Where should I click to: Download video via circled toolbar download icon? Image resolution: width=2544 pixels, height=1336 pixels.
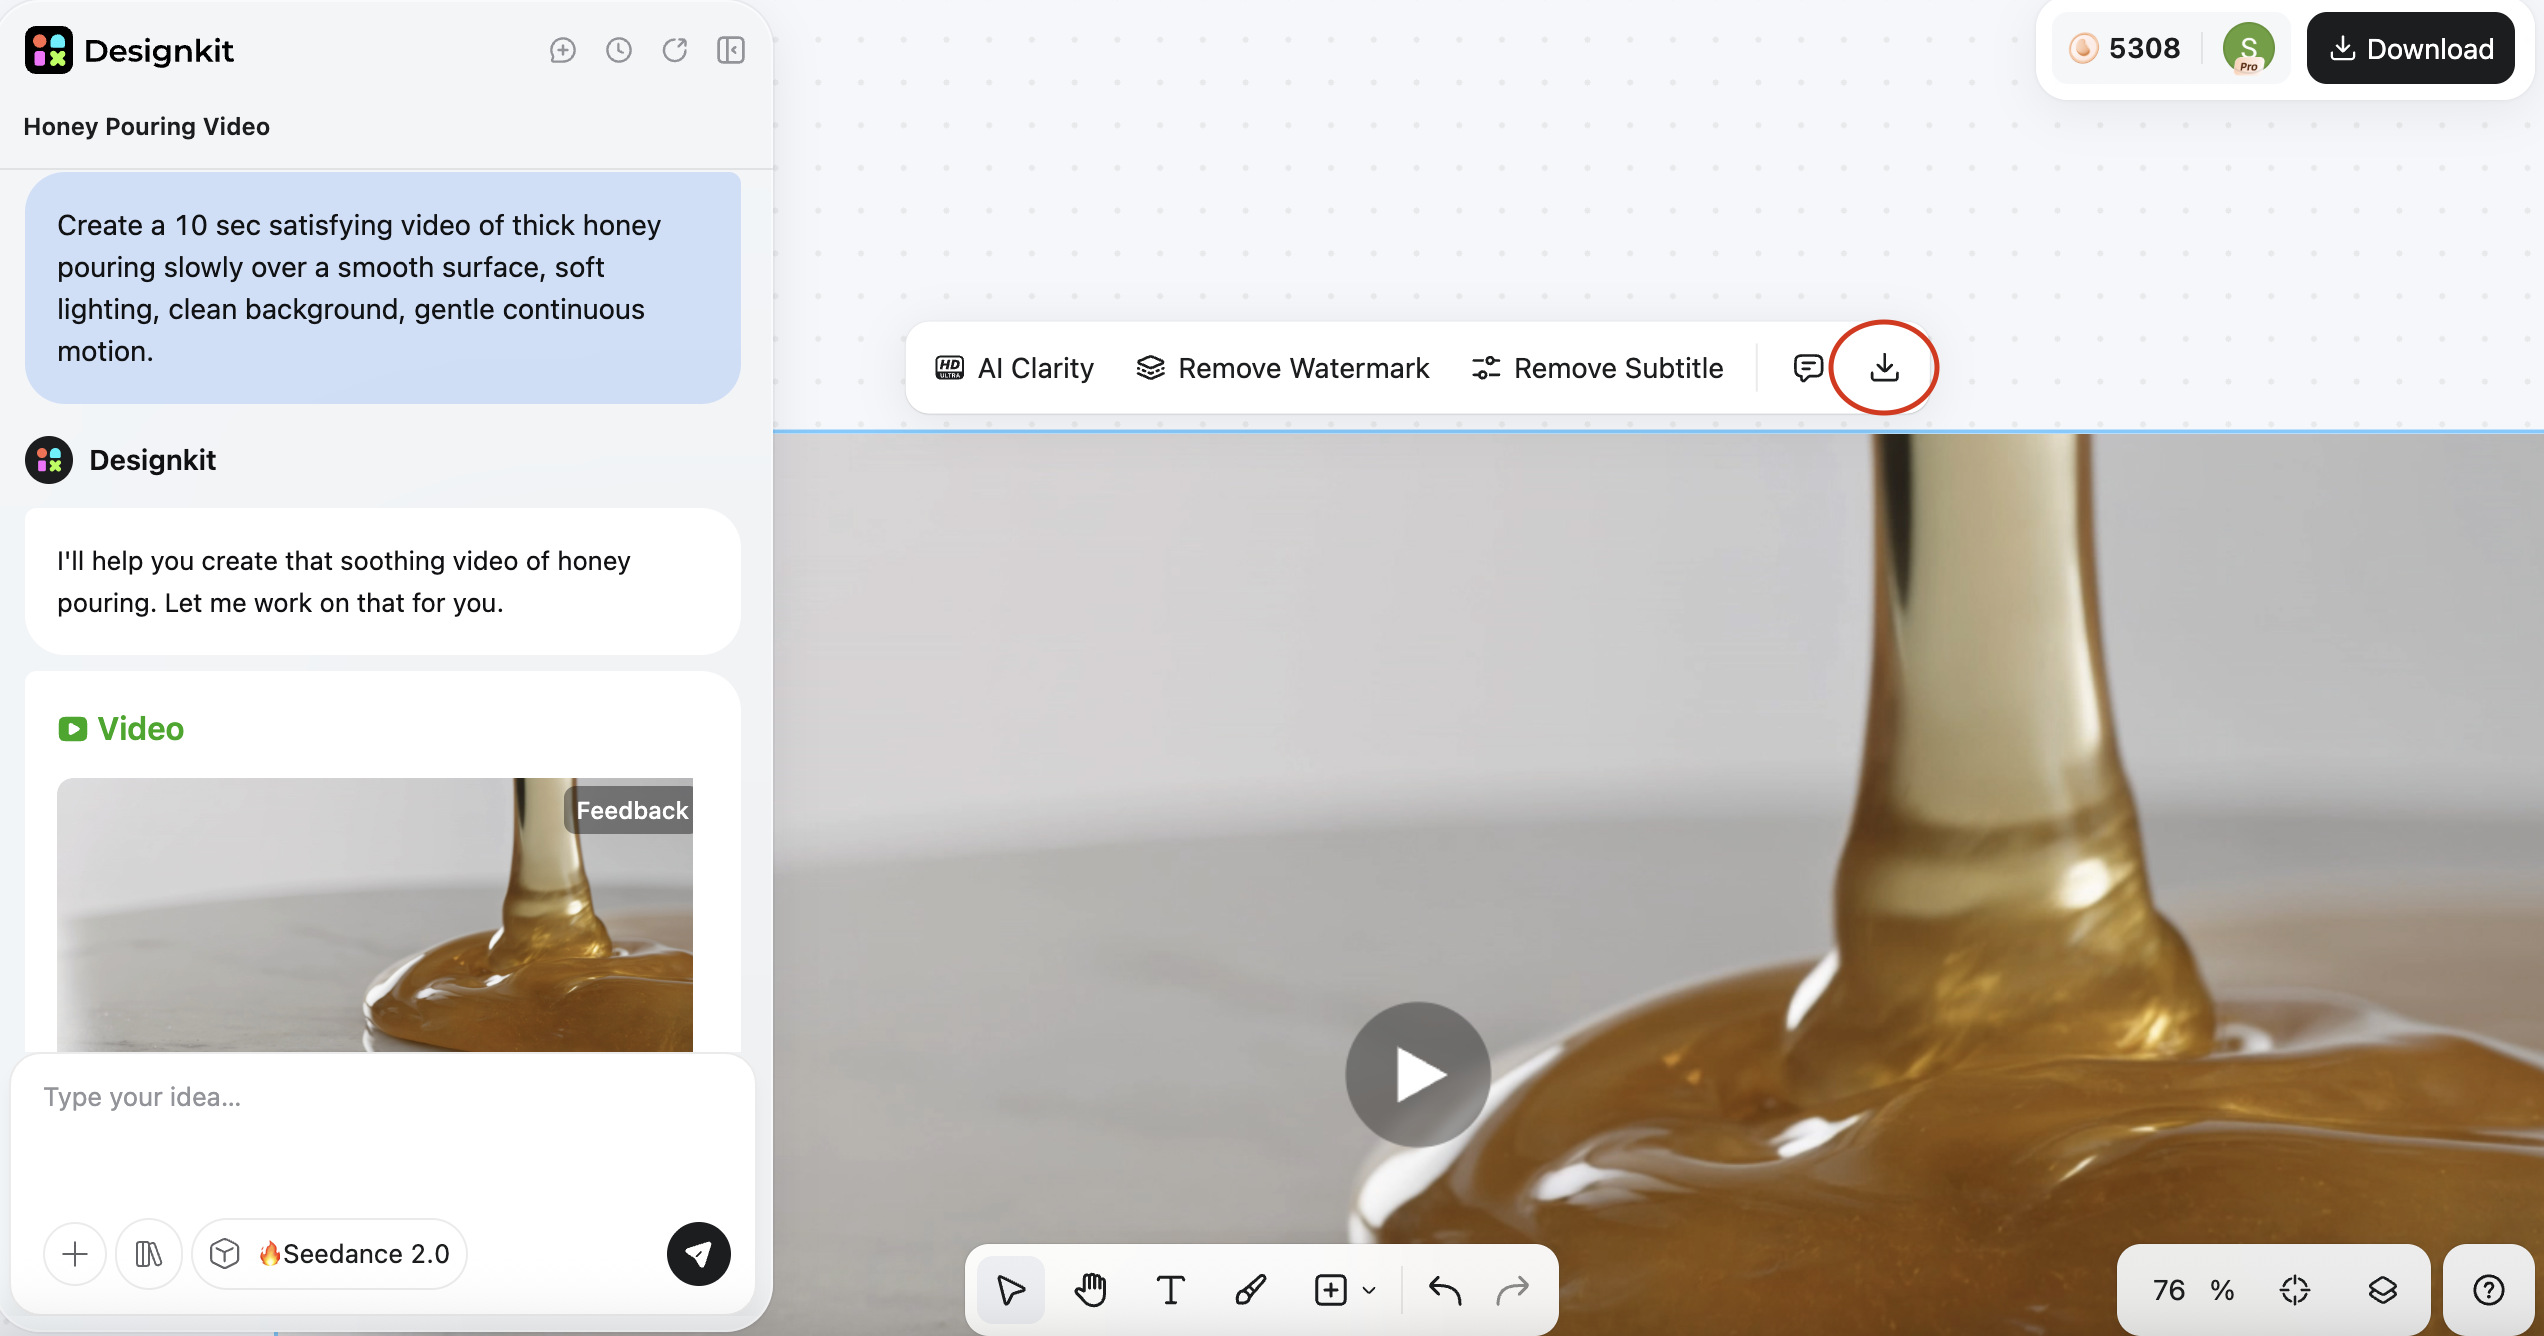1884,368
